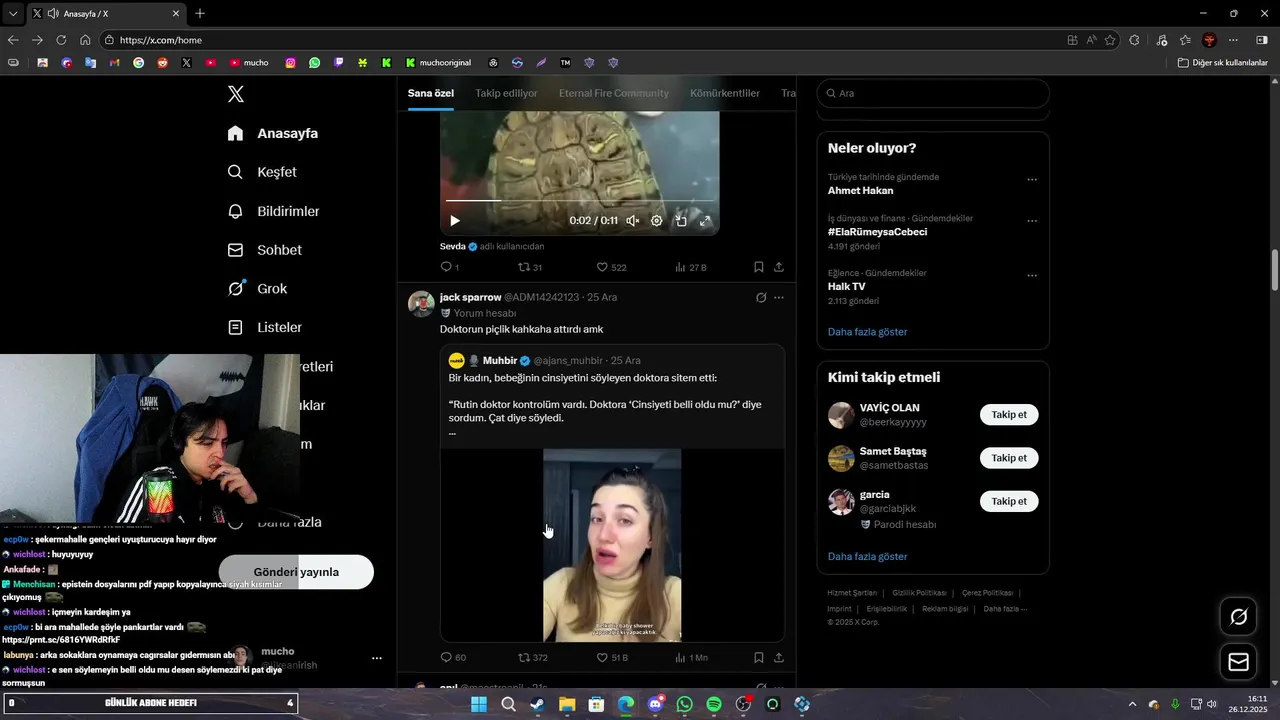Viewport: 1280px width, 720px height.
Task: Click the X logo in the sidebar
Action: [x=236, y=94]
